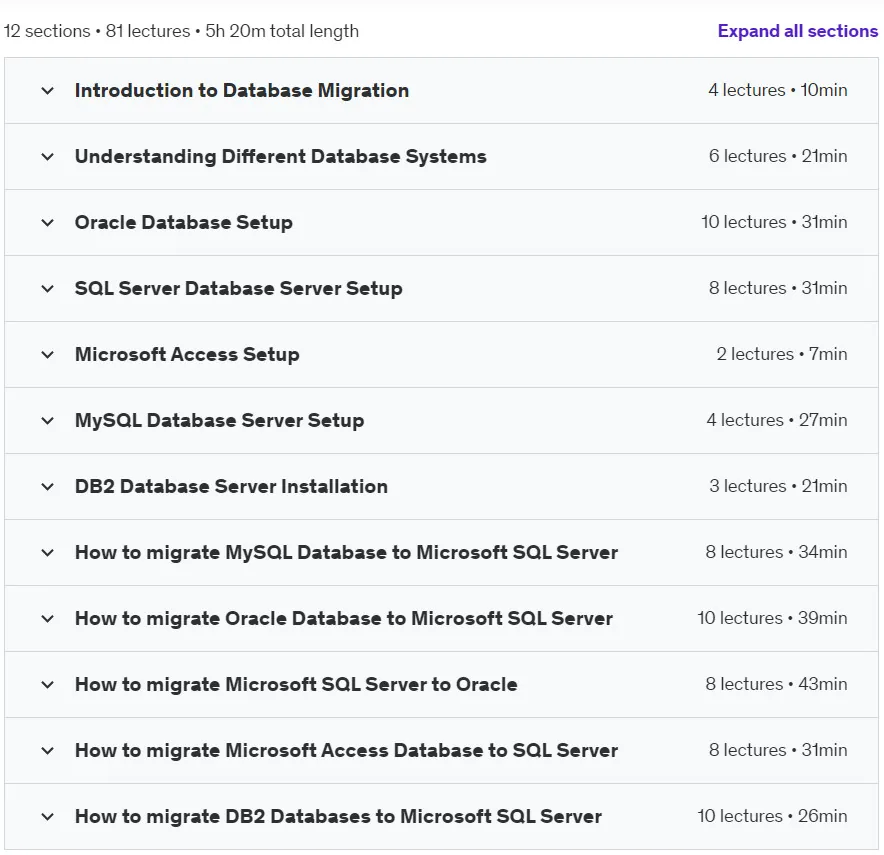
Task: Open How to migrate MySQL Database title
Action: [346, 552]
